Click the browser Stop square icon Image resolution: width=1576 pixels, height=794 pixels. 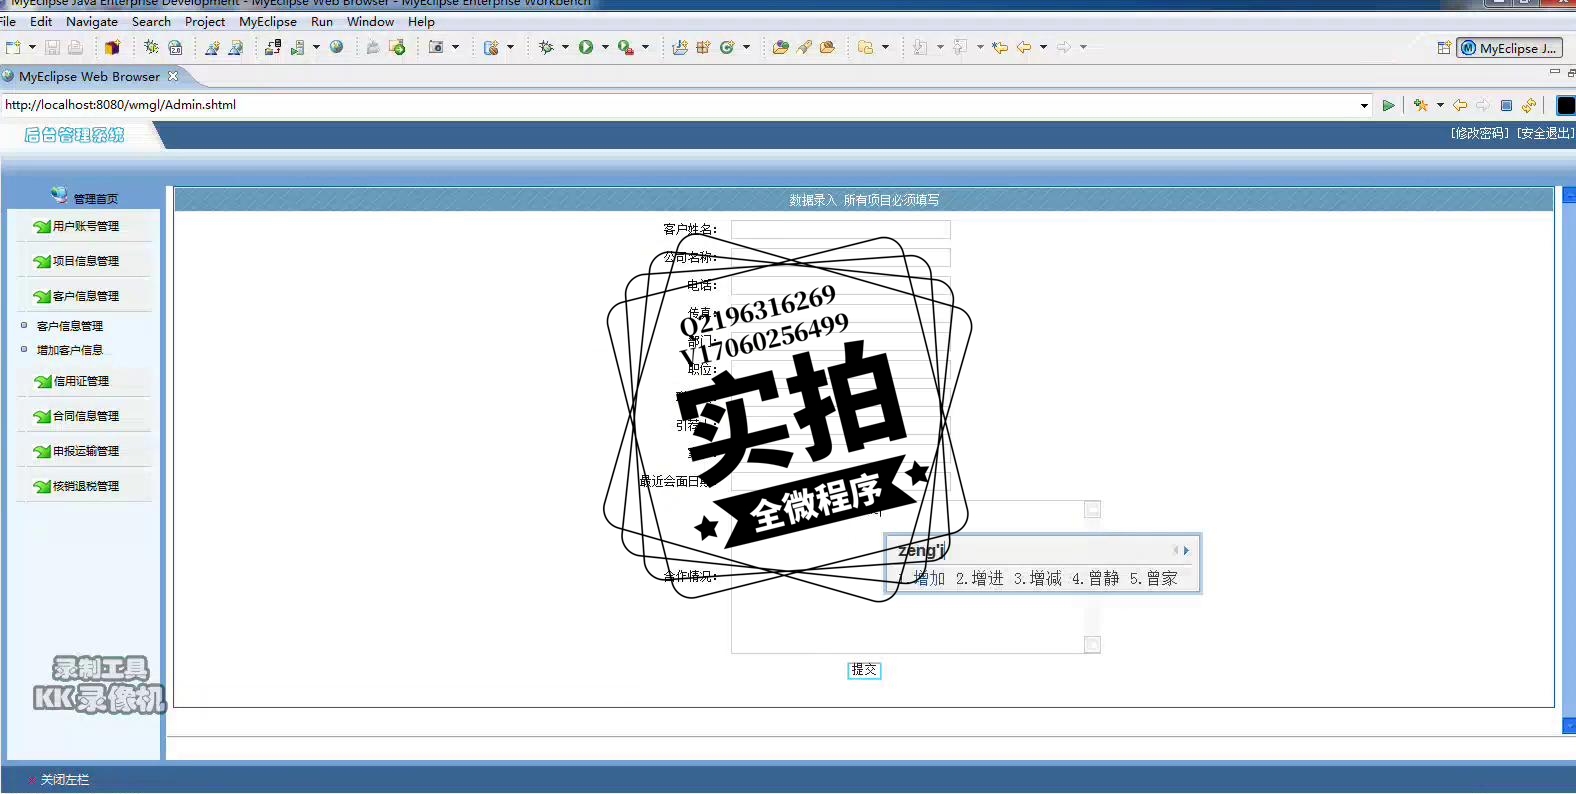tap(1506, 105)
